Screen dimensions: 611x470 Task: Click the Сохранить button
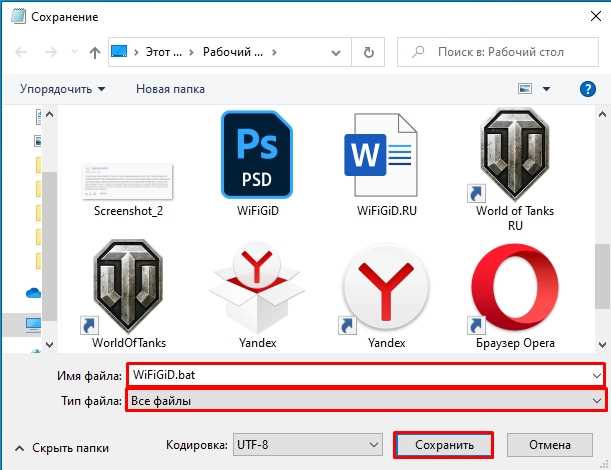444,445
